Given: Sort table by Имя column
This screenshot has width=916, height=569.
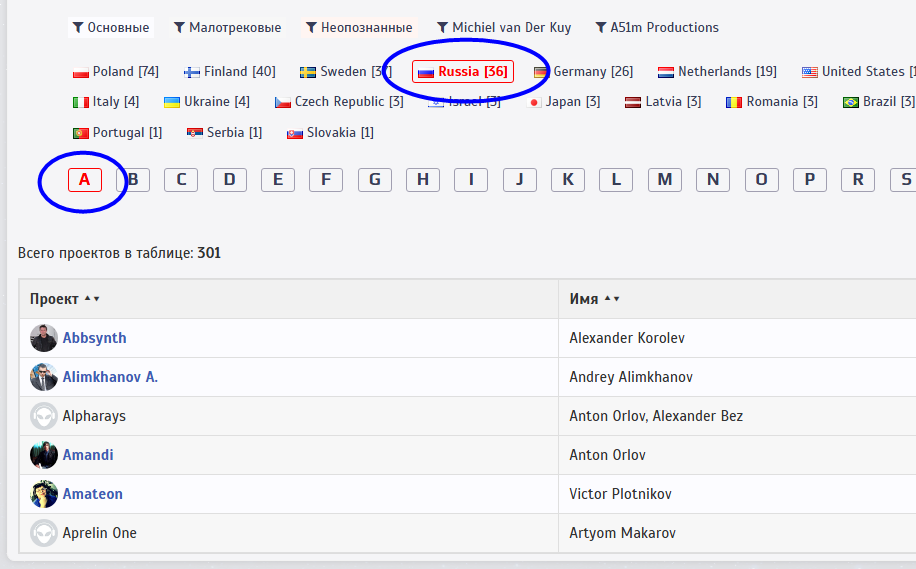Looking at the screenshot, I should tap(594, 299).
